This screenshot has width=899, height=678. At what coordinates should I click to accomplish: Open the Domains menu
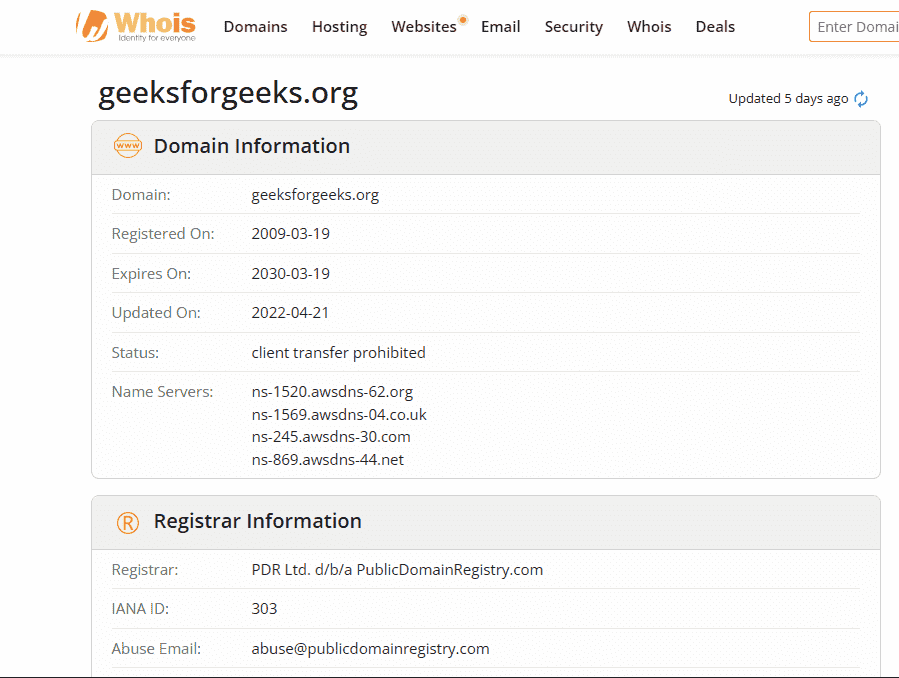255,27
